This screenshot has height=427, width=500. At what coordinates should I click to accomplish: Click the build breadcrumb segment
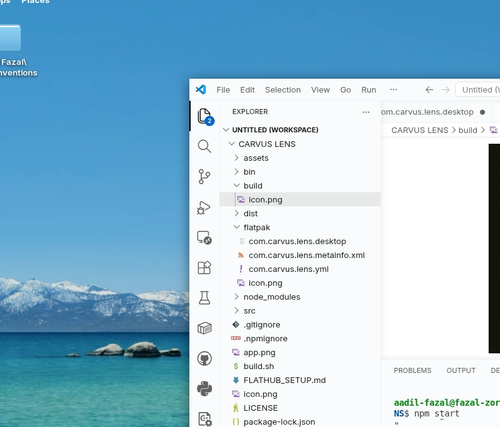pos(468,130)
